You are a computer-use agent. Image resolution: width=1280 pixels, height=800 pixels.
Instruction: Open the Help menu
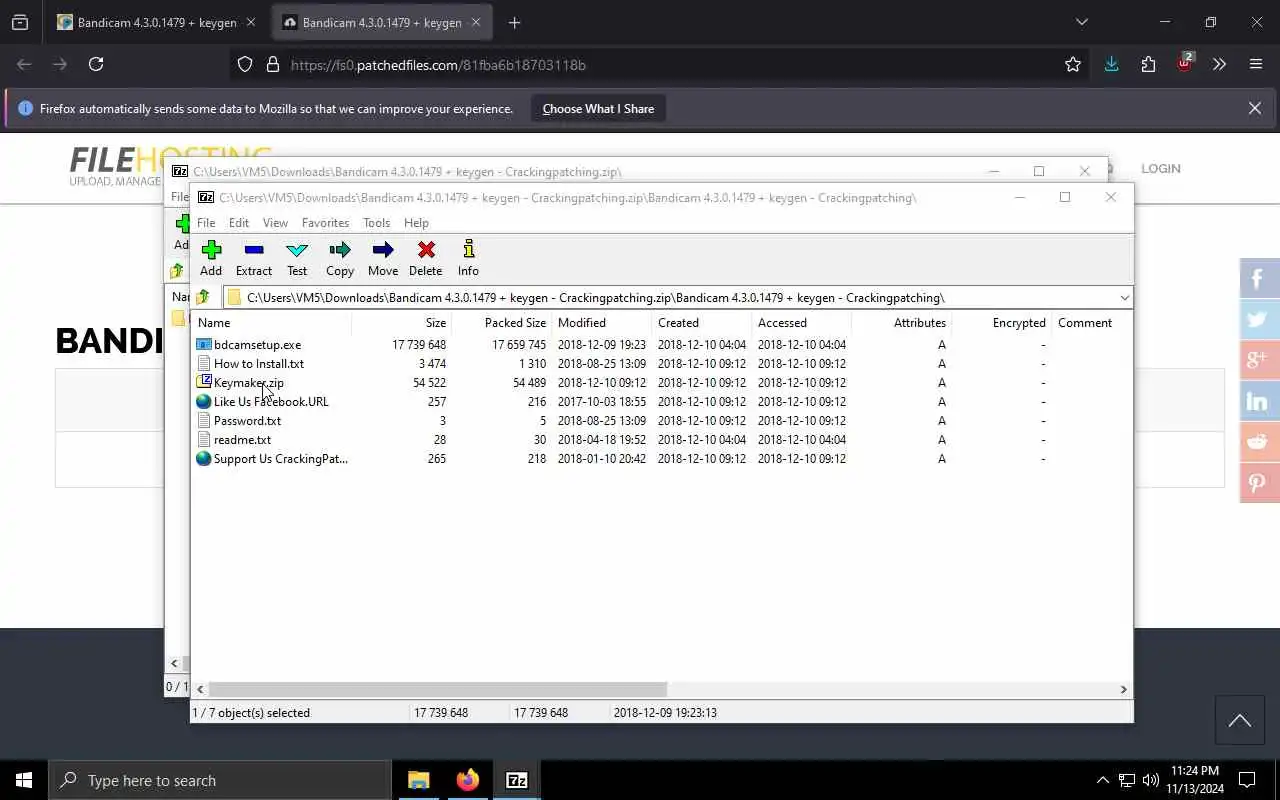416,222
